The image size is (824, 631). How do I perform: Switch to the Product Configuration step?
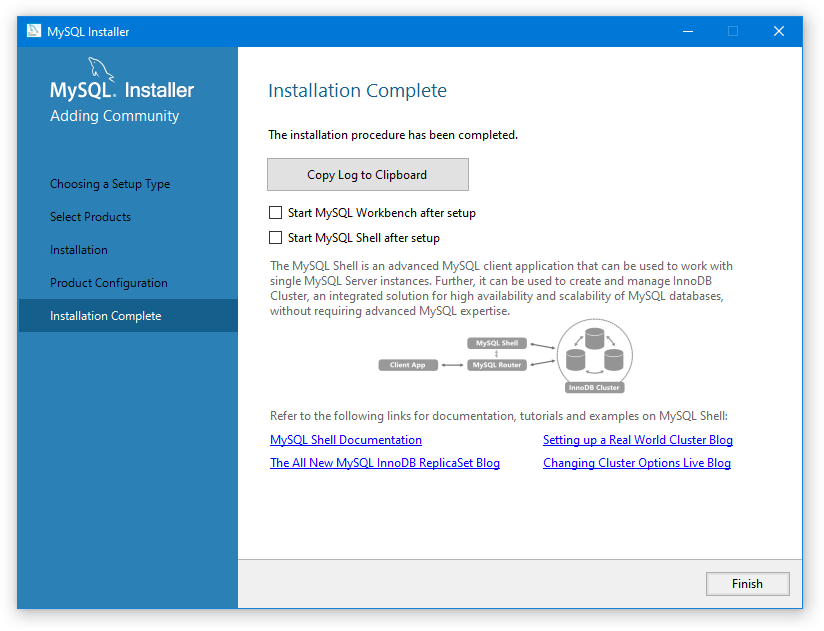click(109, 283)
